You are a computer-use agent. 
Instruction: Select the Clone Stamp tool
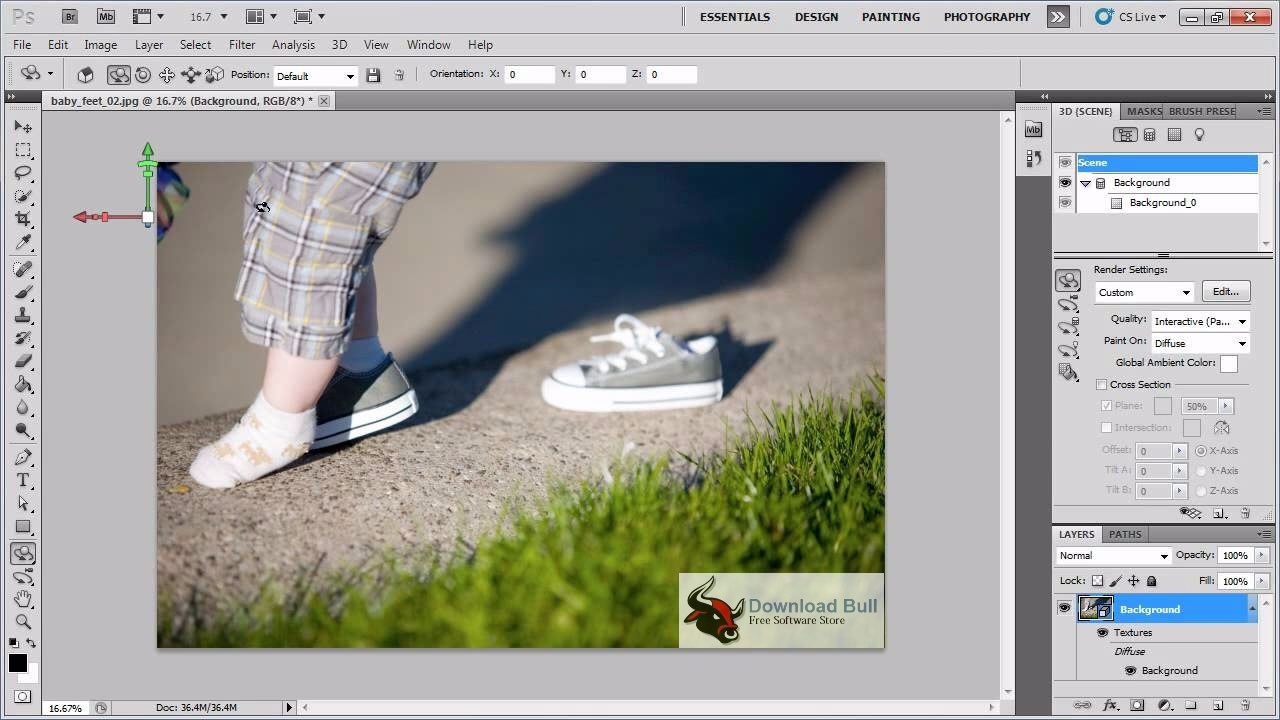tap(23, 315)
